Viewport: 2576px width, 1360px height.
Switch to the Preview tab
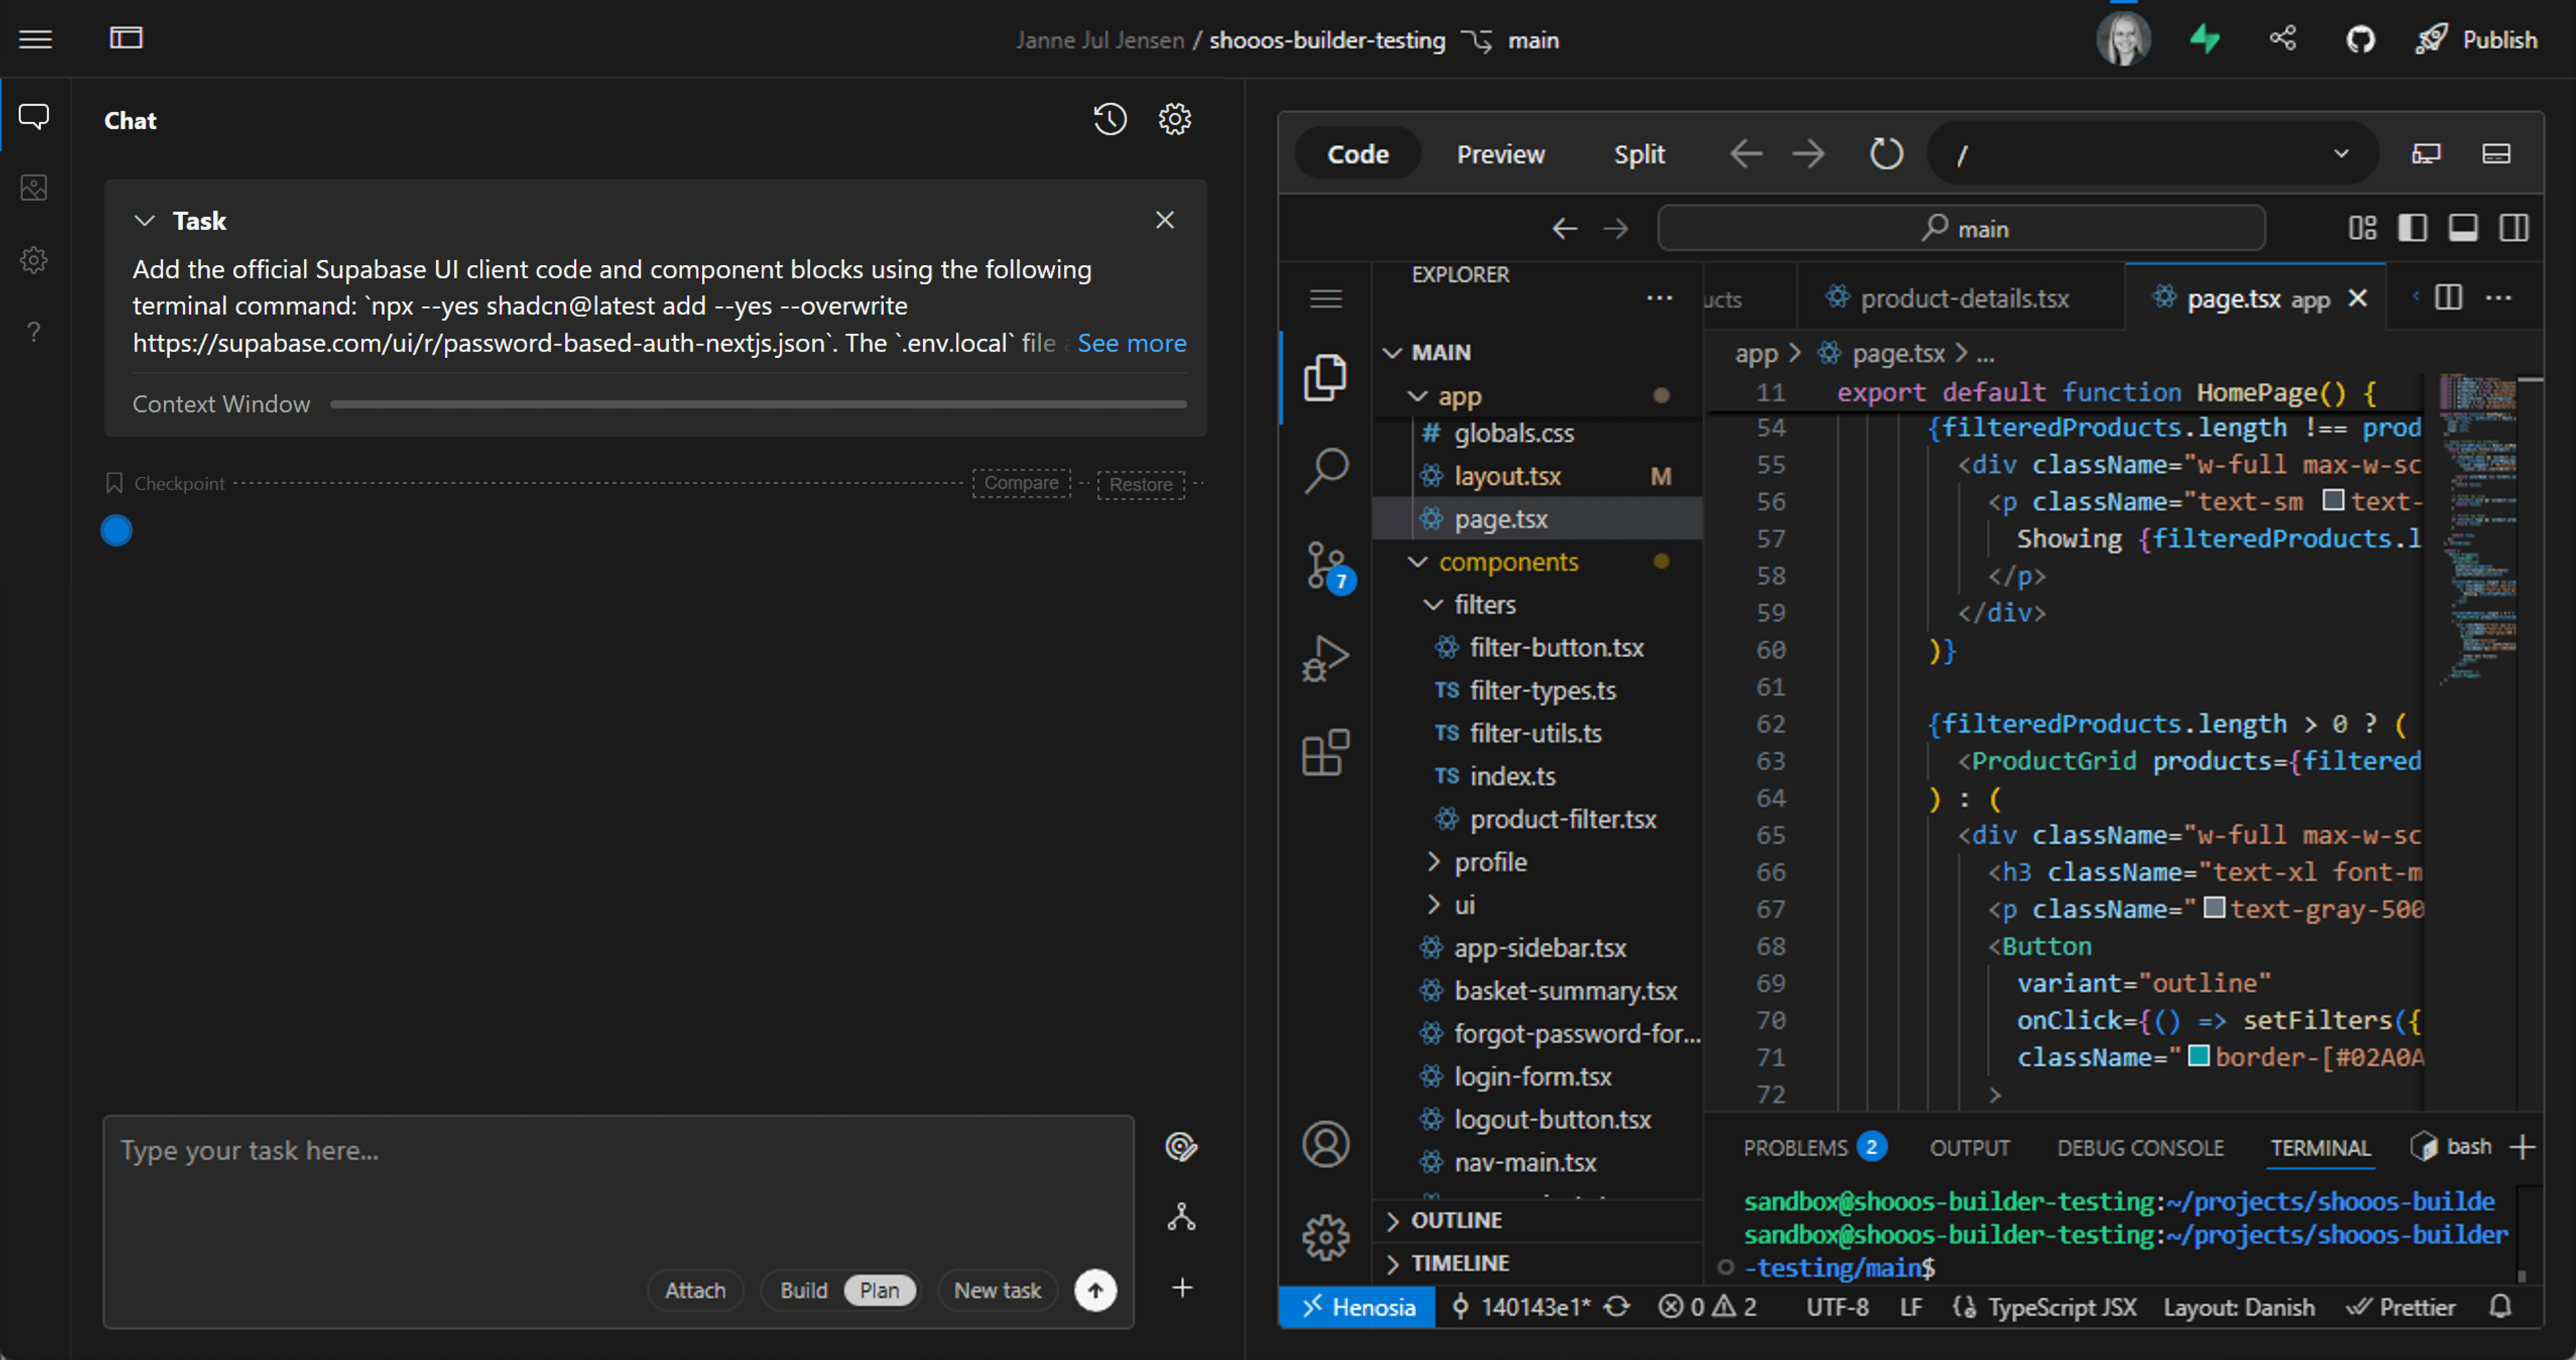point(1500,154)
